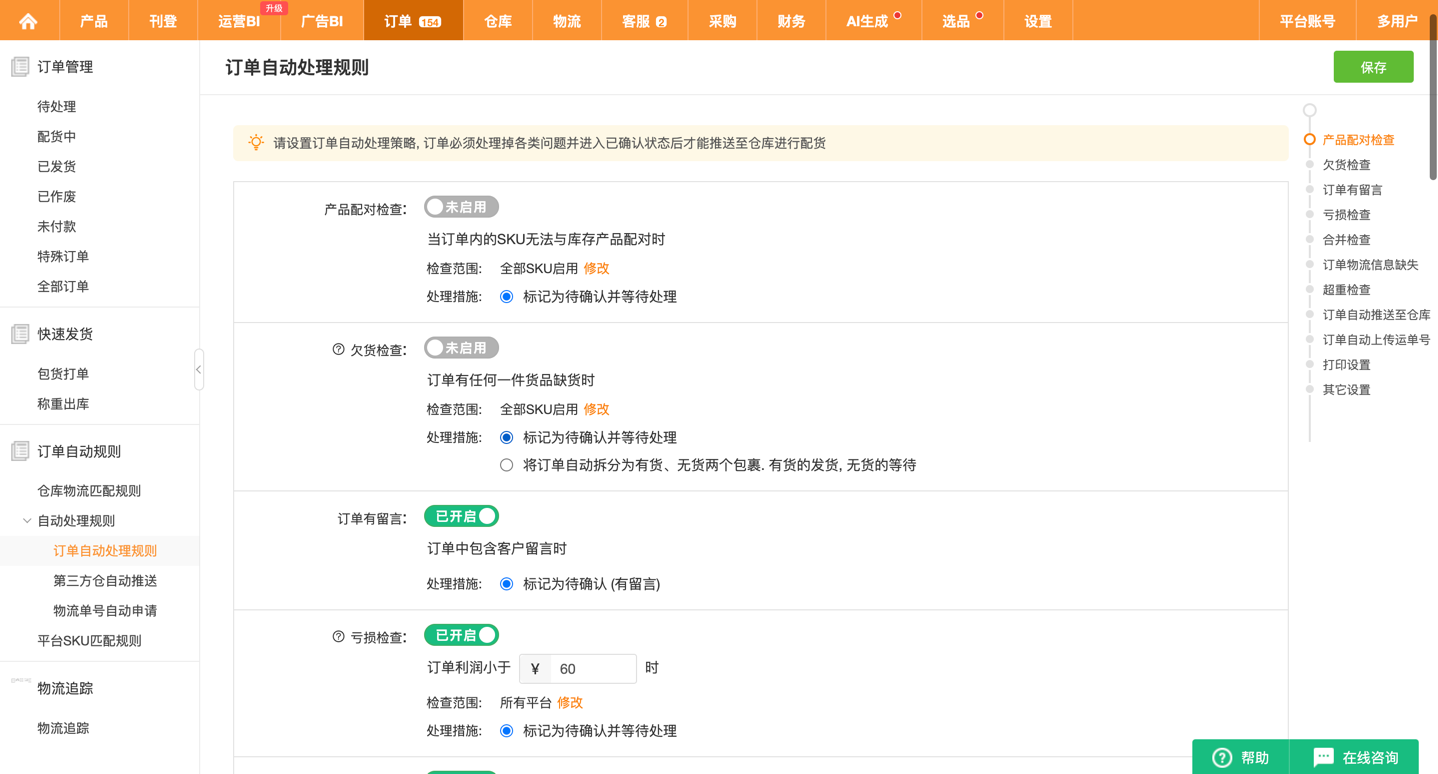Click the 帮助 help button icon
The width and height of the screenshot is (1438, 774).
coord(1222,758)
